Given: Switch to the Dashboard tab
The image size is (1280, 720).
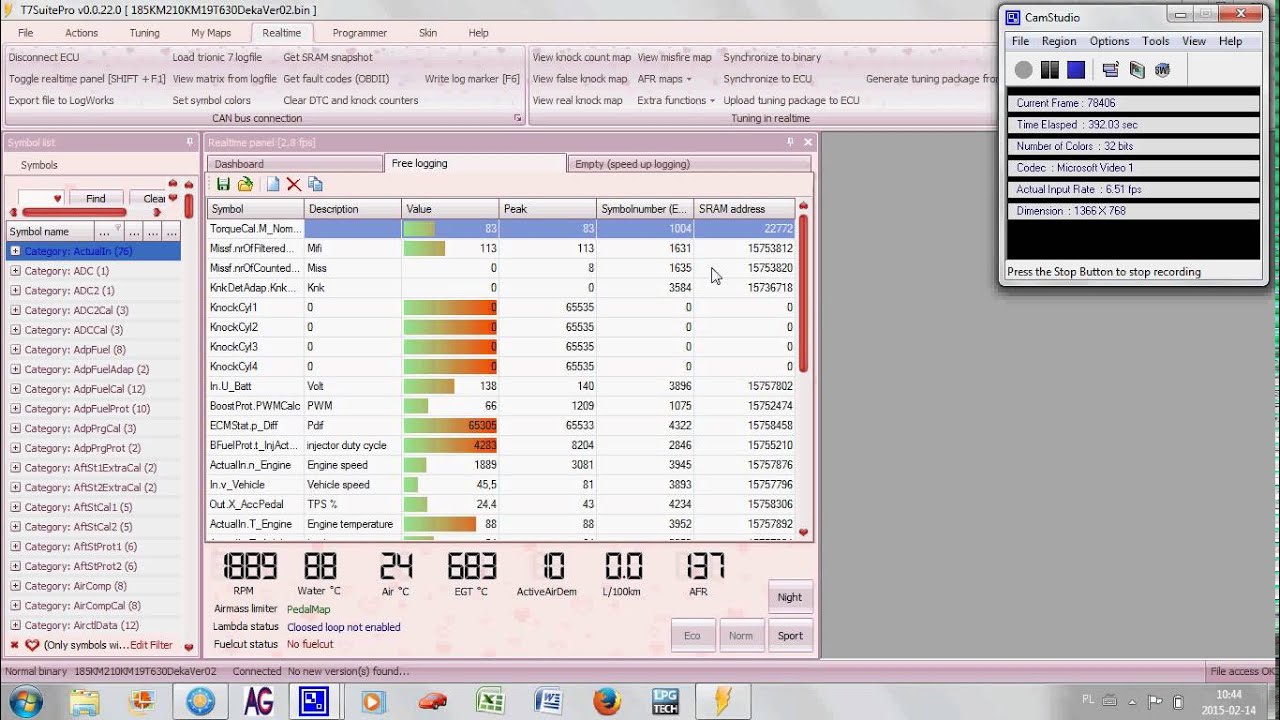Looking at the screenshot, I should click(295, 164).
